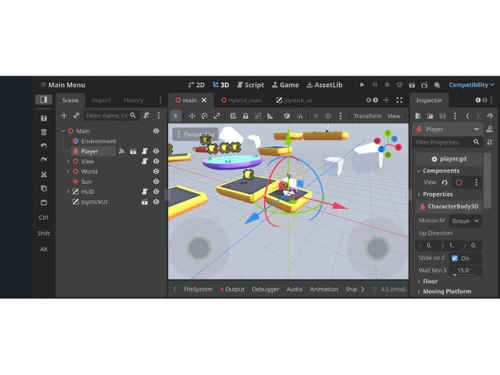Click remote debug deploy icon

tap(399, 85)
